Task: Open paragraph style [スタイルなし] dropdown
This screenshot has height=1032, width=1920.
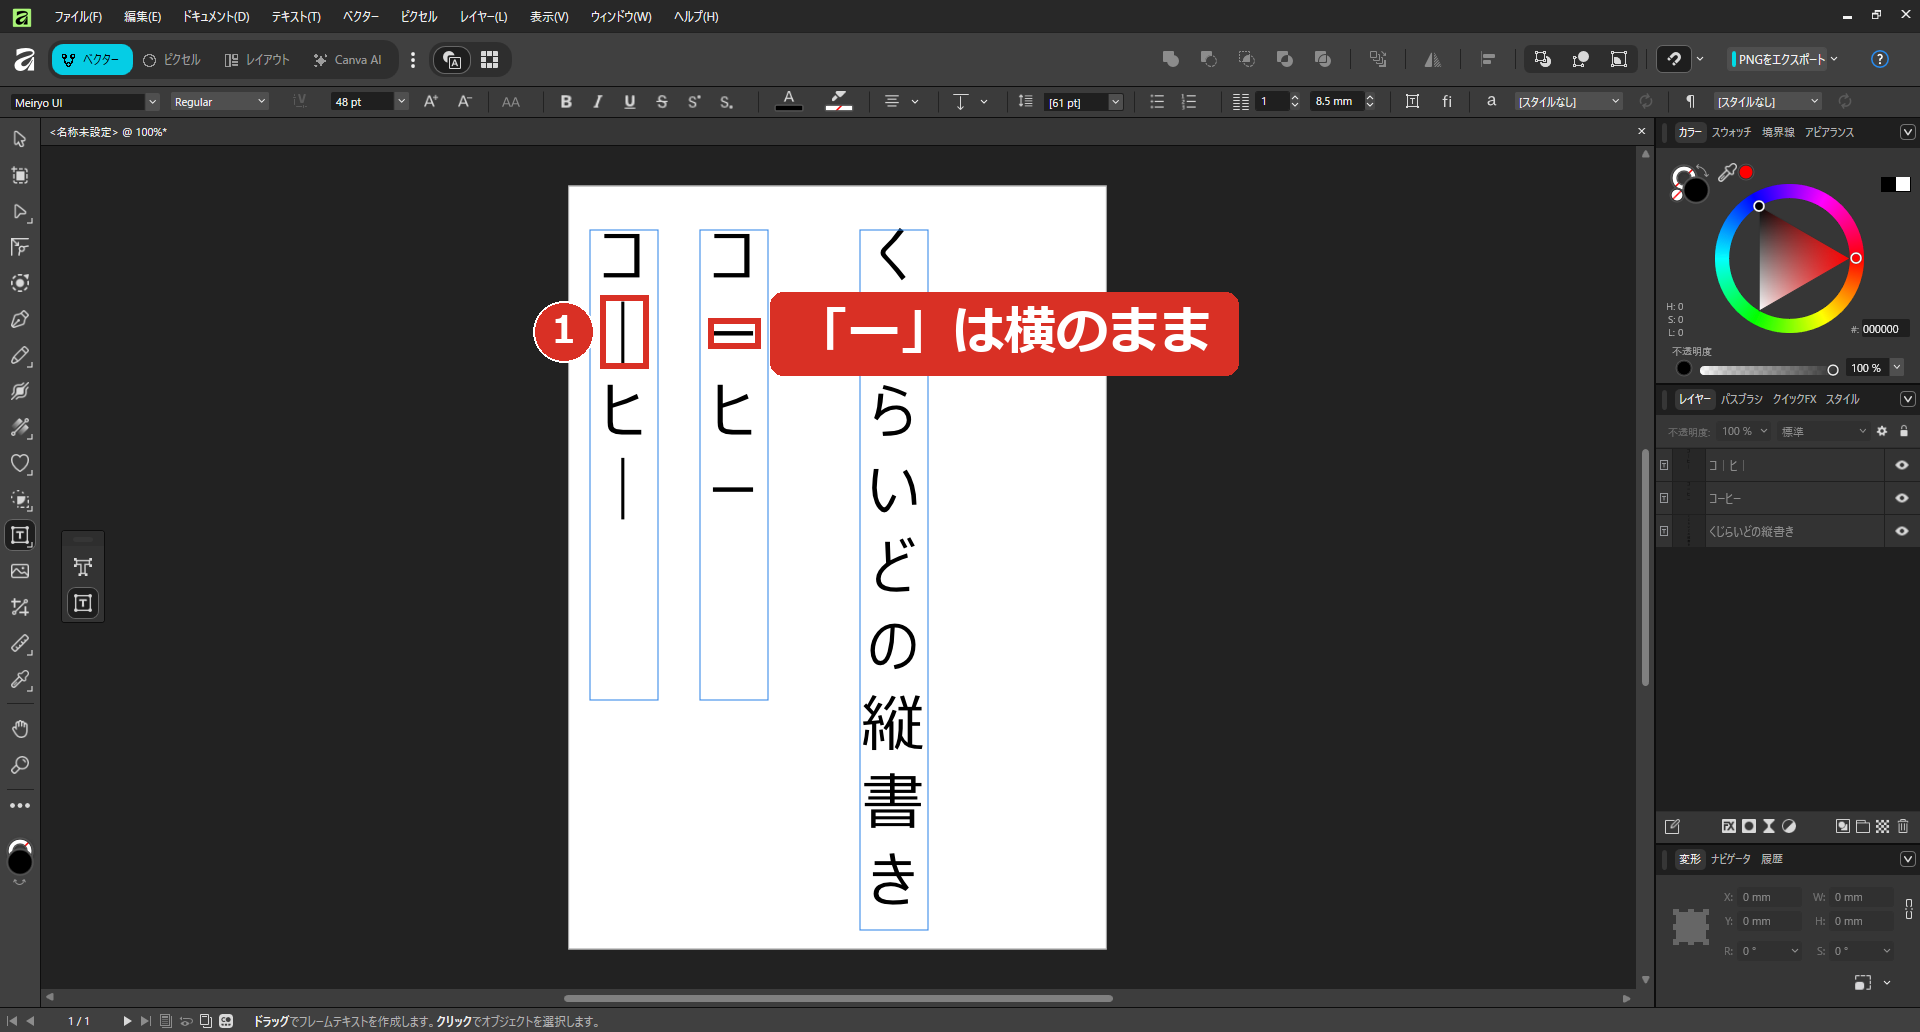Action: (1768, 102)
